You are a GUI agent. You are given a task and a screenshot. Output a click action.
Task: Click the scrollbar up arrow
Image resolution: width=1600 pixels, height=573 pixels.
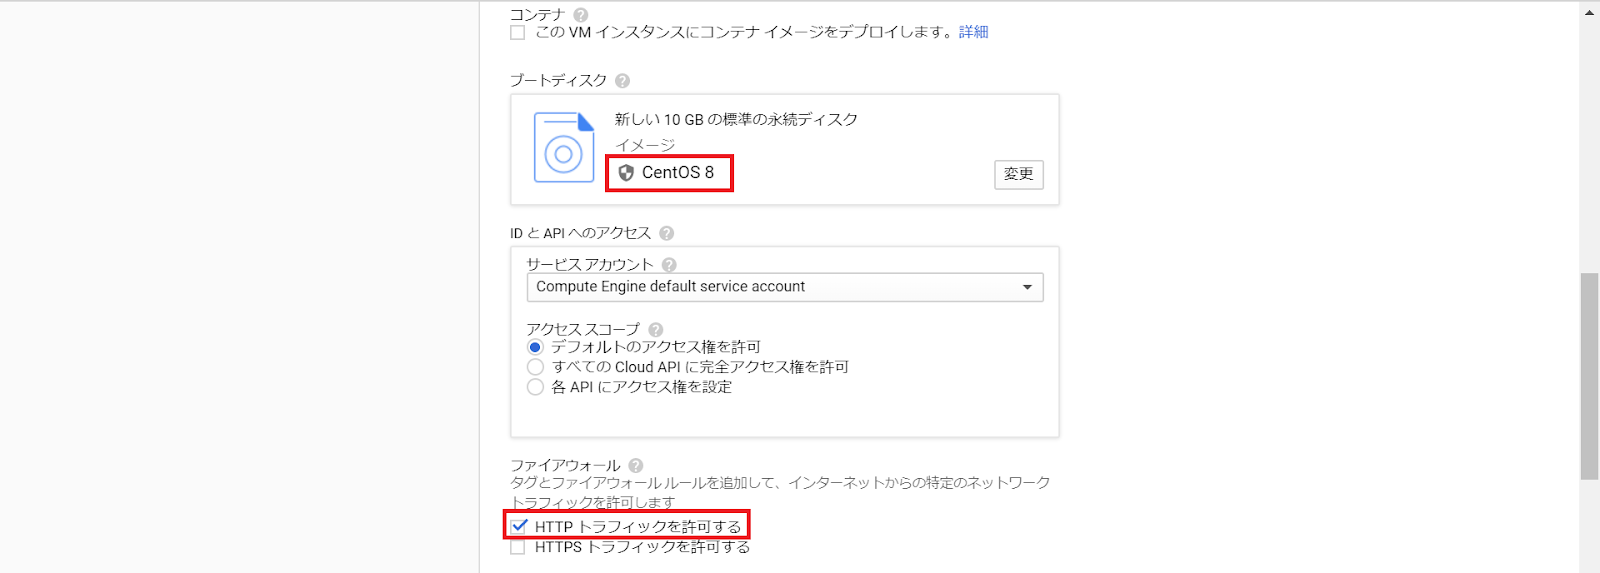click(1589, 12)
